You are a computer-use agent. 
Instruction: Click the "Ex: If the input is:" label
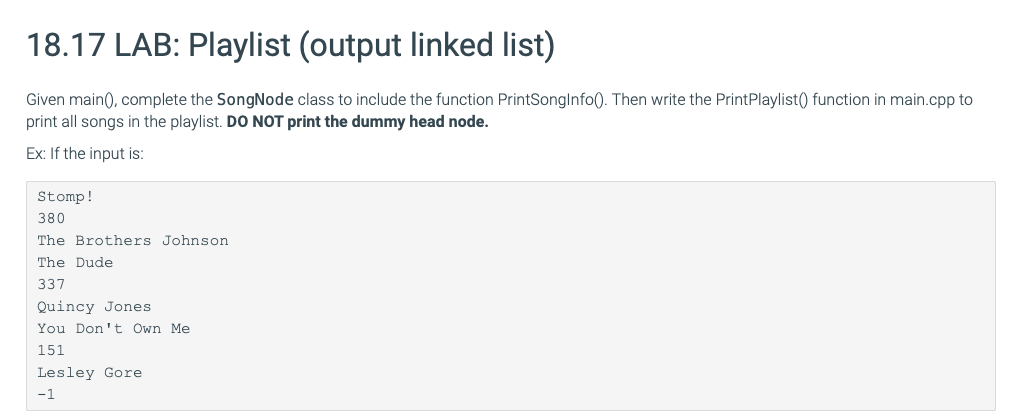[x=84, y=154]
